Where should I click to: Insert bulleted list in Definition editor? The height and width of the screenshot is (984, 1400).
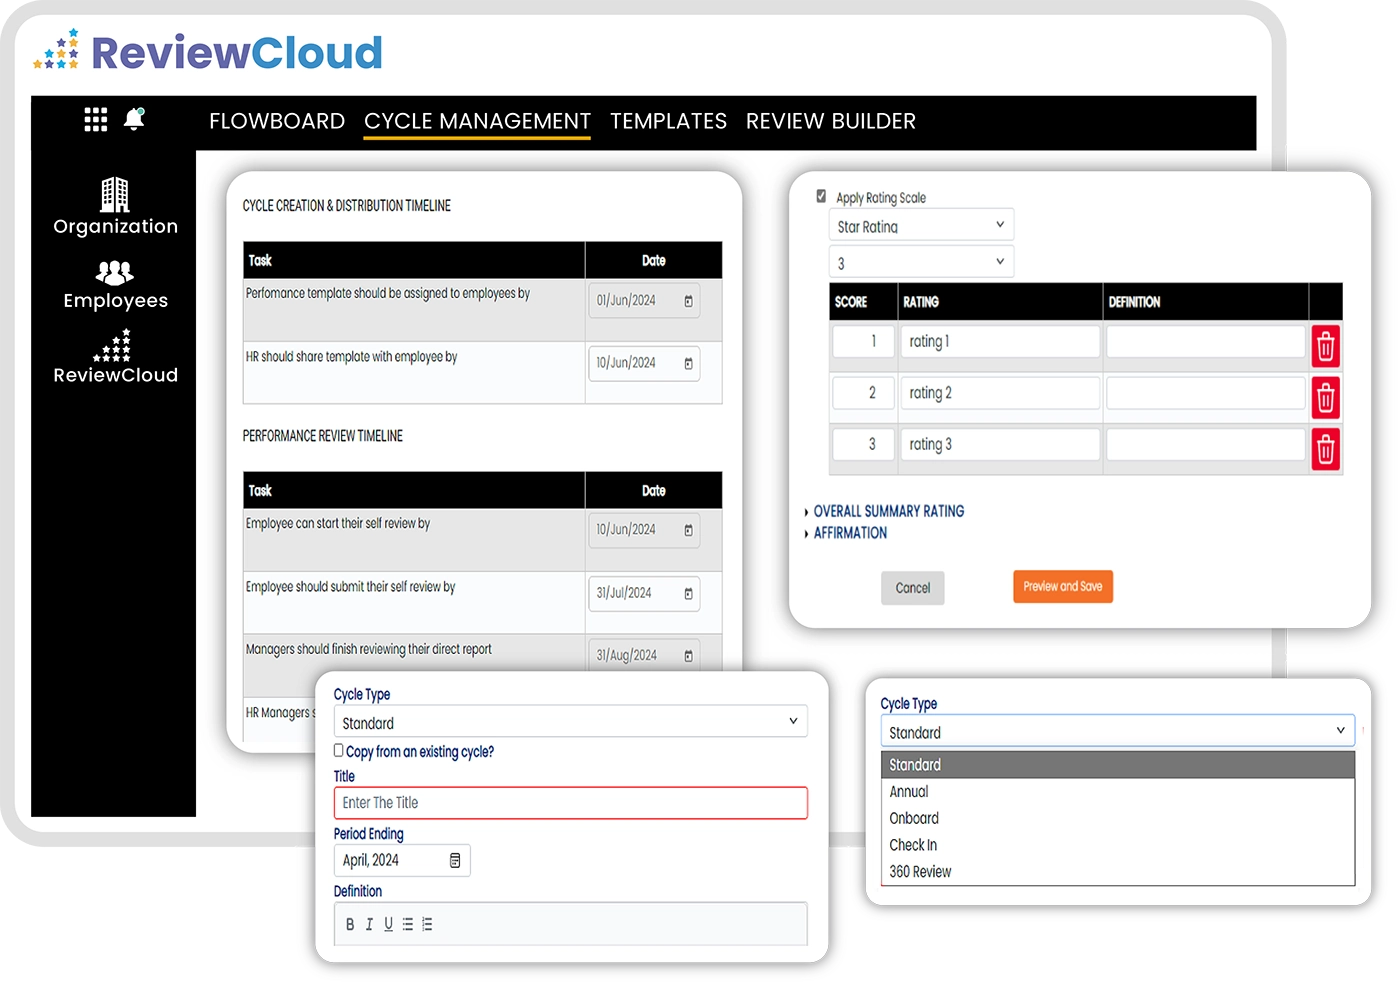tap(408, 924)
